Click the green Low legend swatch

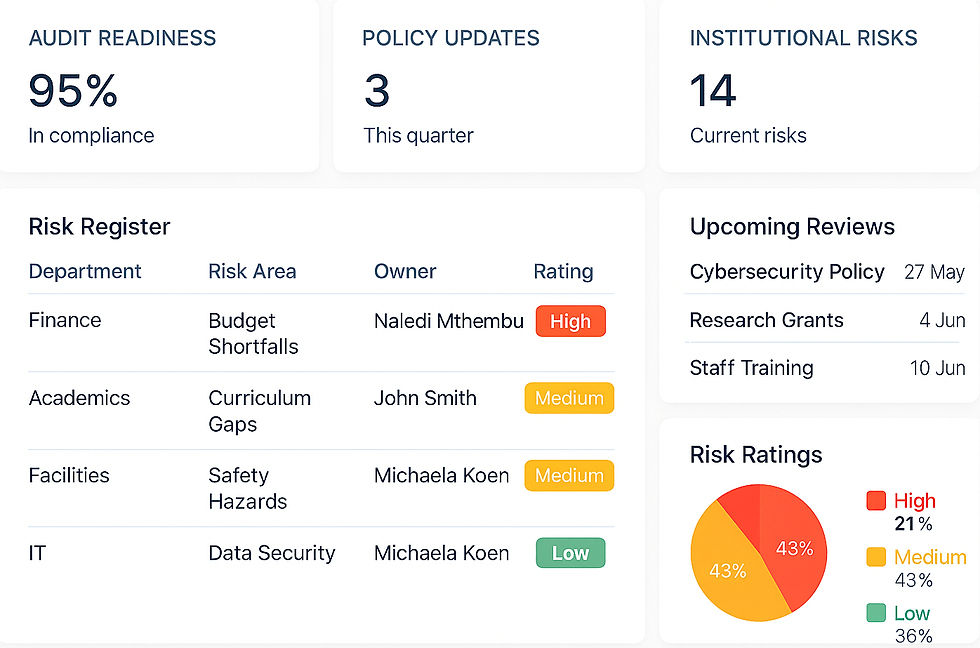click(876, 613)
